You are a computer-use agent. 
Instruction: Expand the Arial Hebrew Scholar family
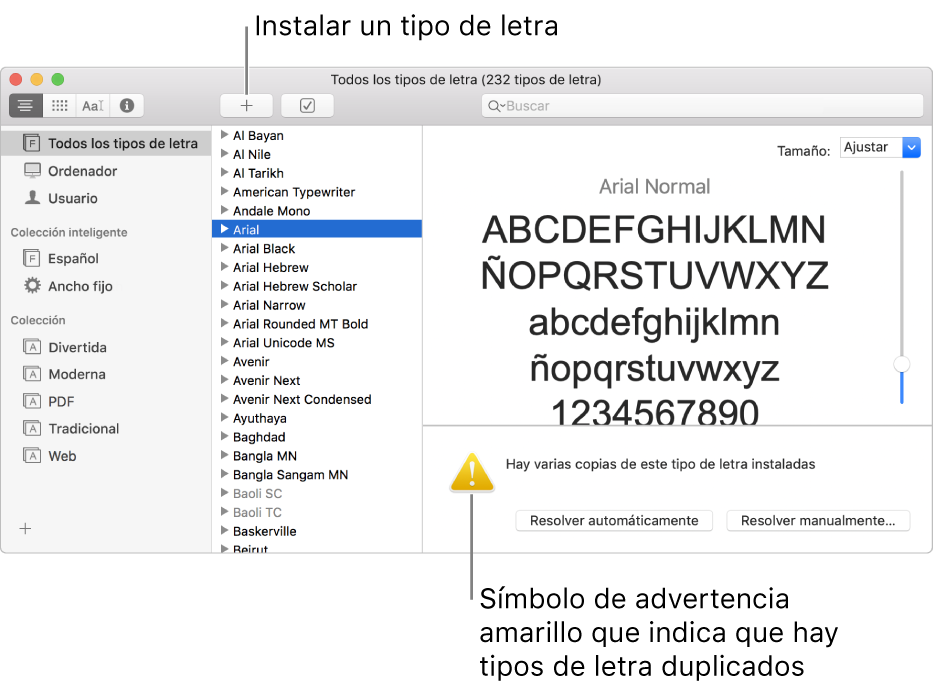[225, 285]
